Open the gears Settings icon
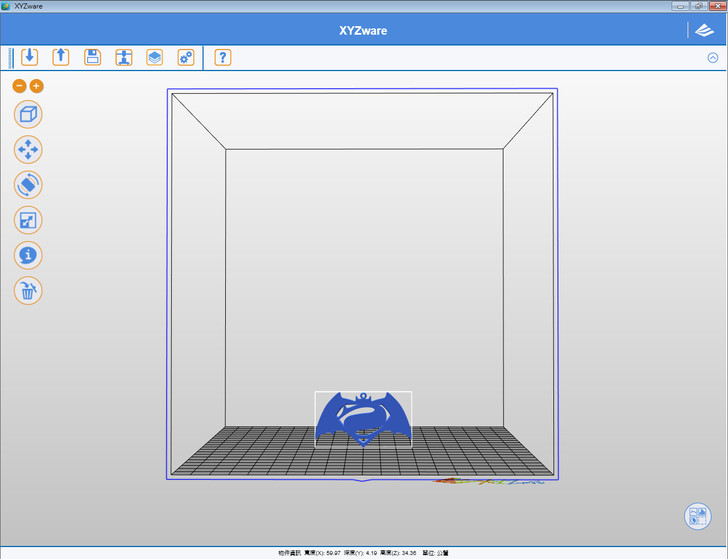728x559 pixels. (185, 57)
